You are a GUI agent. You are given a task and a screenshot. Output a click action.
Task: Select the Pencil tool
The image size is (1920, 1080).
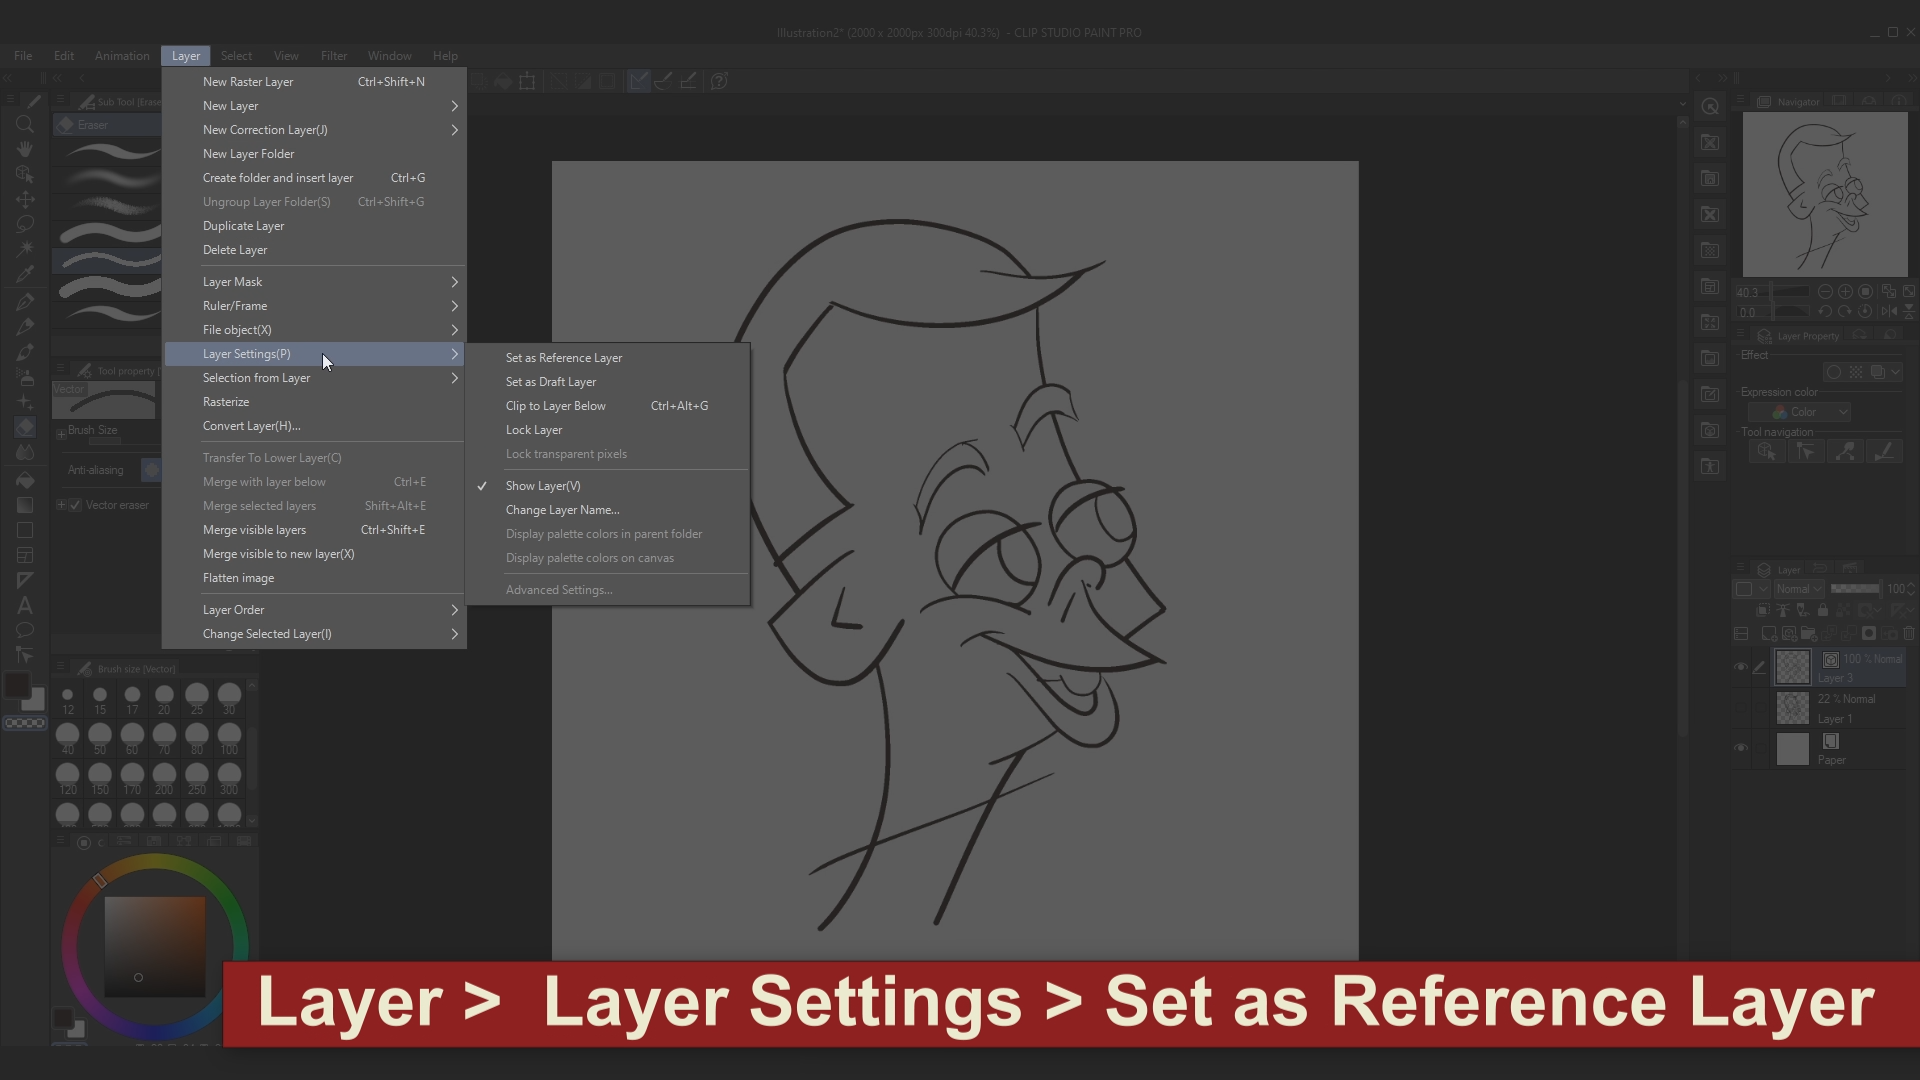(25, 327)
